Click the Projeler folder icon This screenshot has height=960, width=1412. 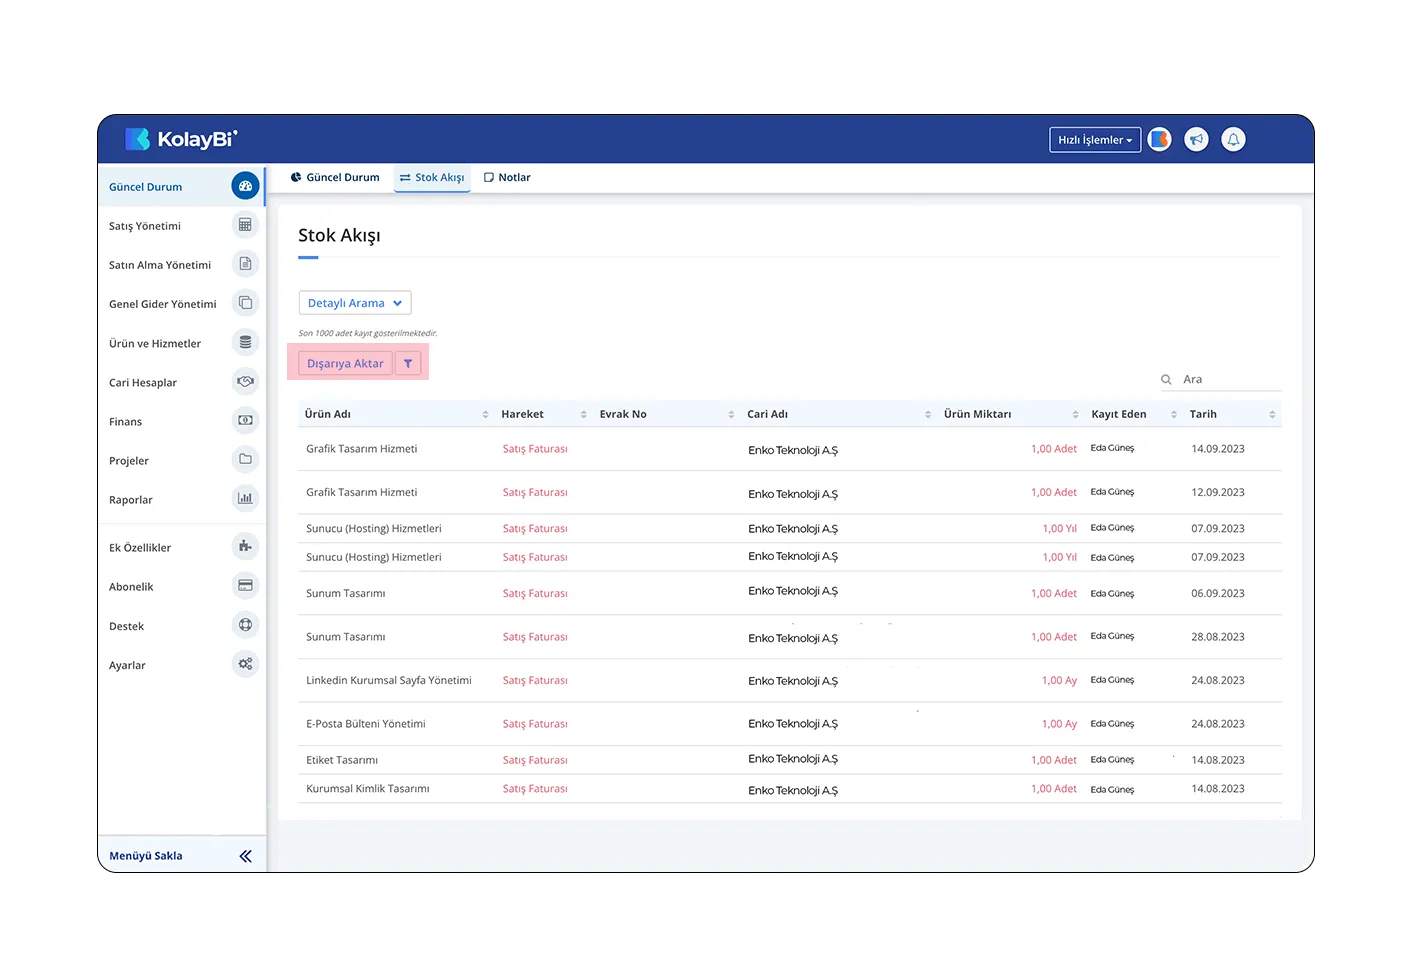coord(245,459)
